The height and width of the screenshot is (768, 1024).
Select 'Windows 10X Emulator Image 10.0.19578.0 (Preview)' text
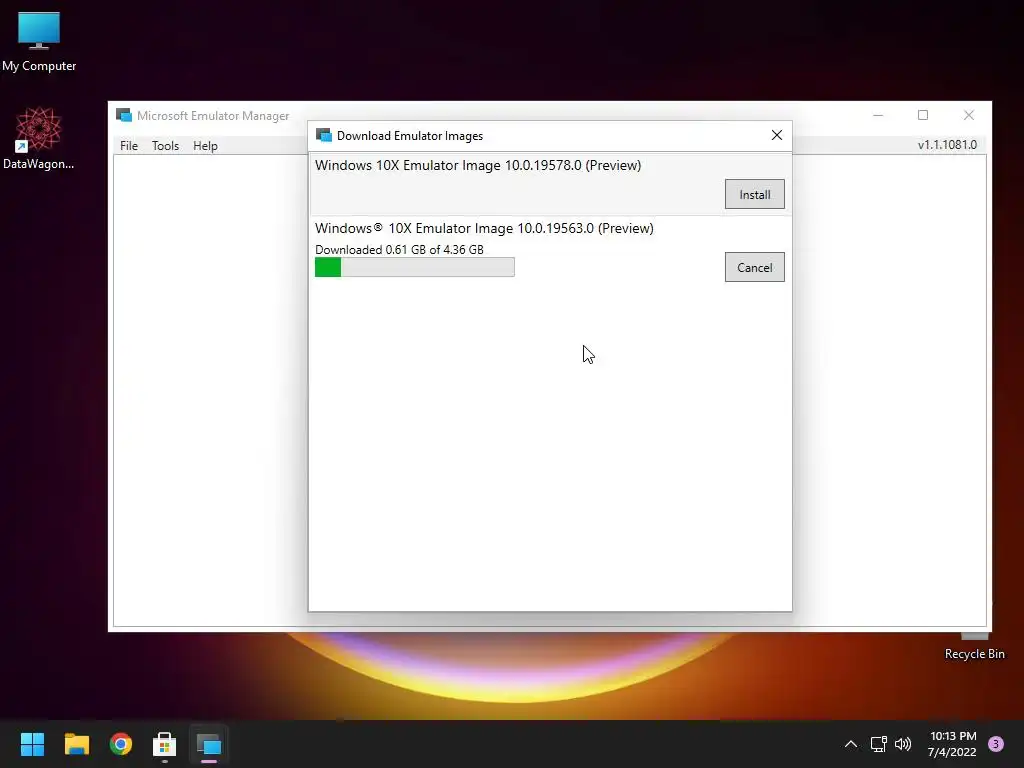click(x=478, y=165)
